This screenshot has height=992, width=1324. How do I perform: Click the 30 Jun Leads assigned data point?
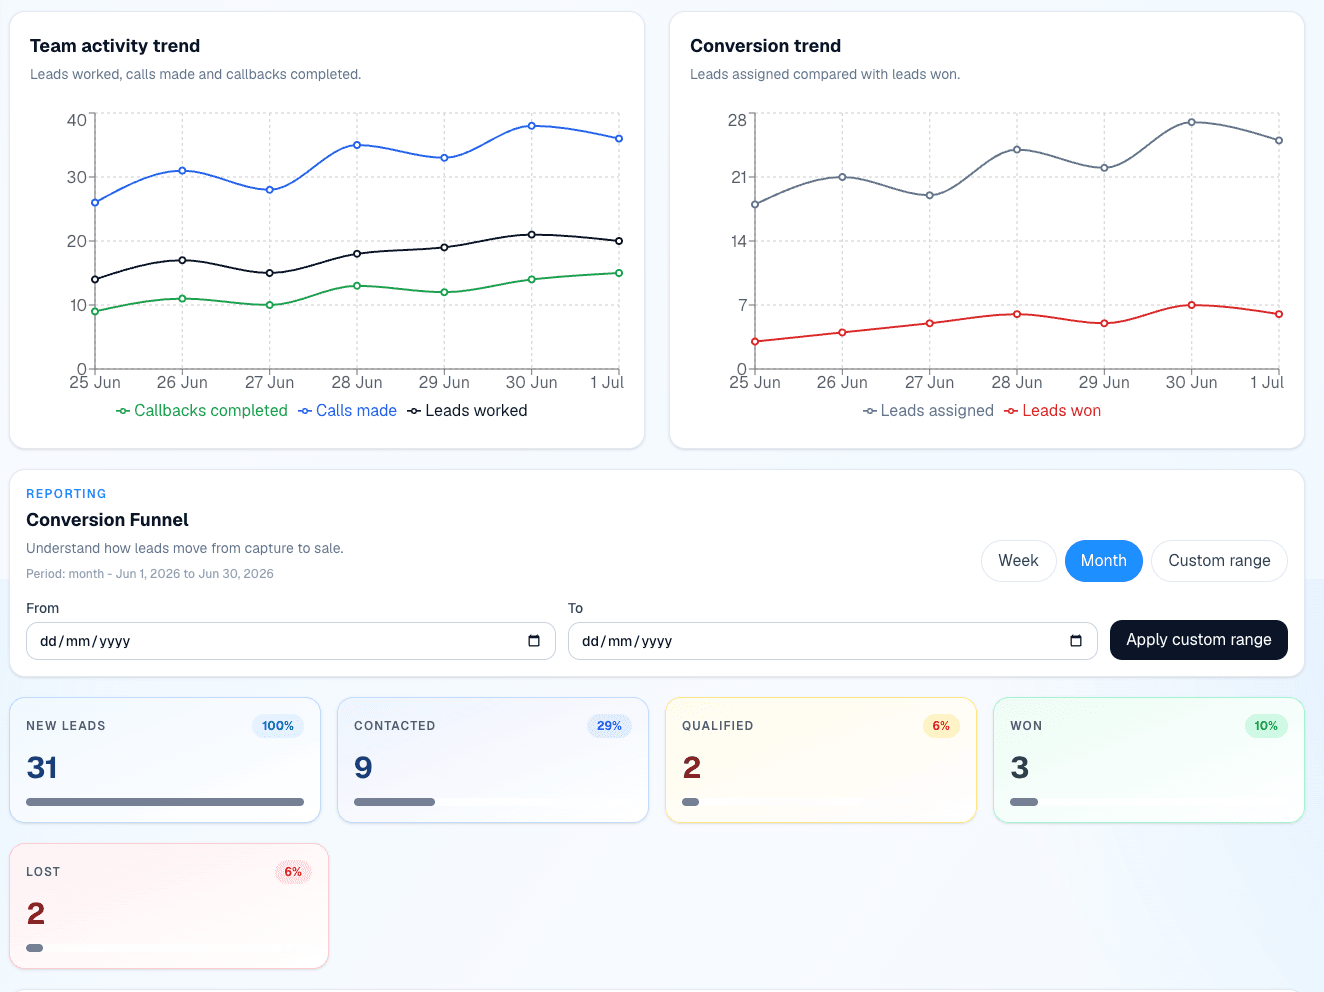tap(1192, 122)
